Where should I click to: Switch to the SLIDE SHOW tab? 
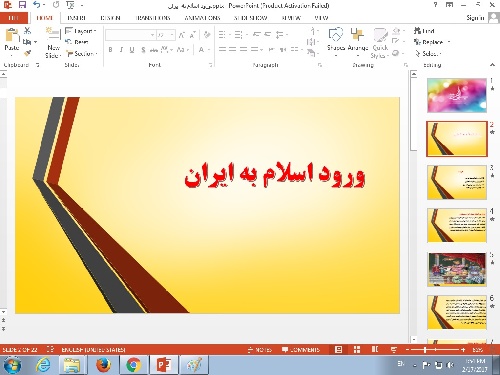coord(250,18)
